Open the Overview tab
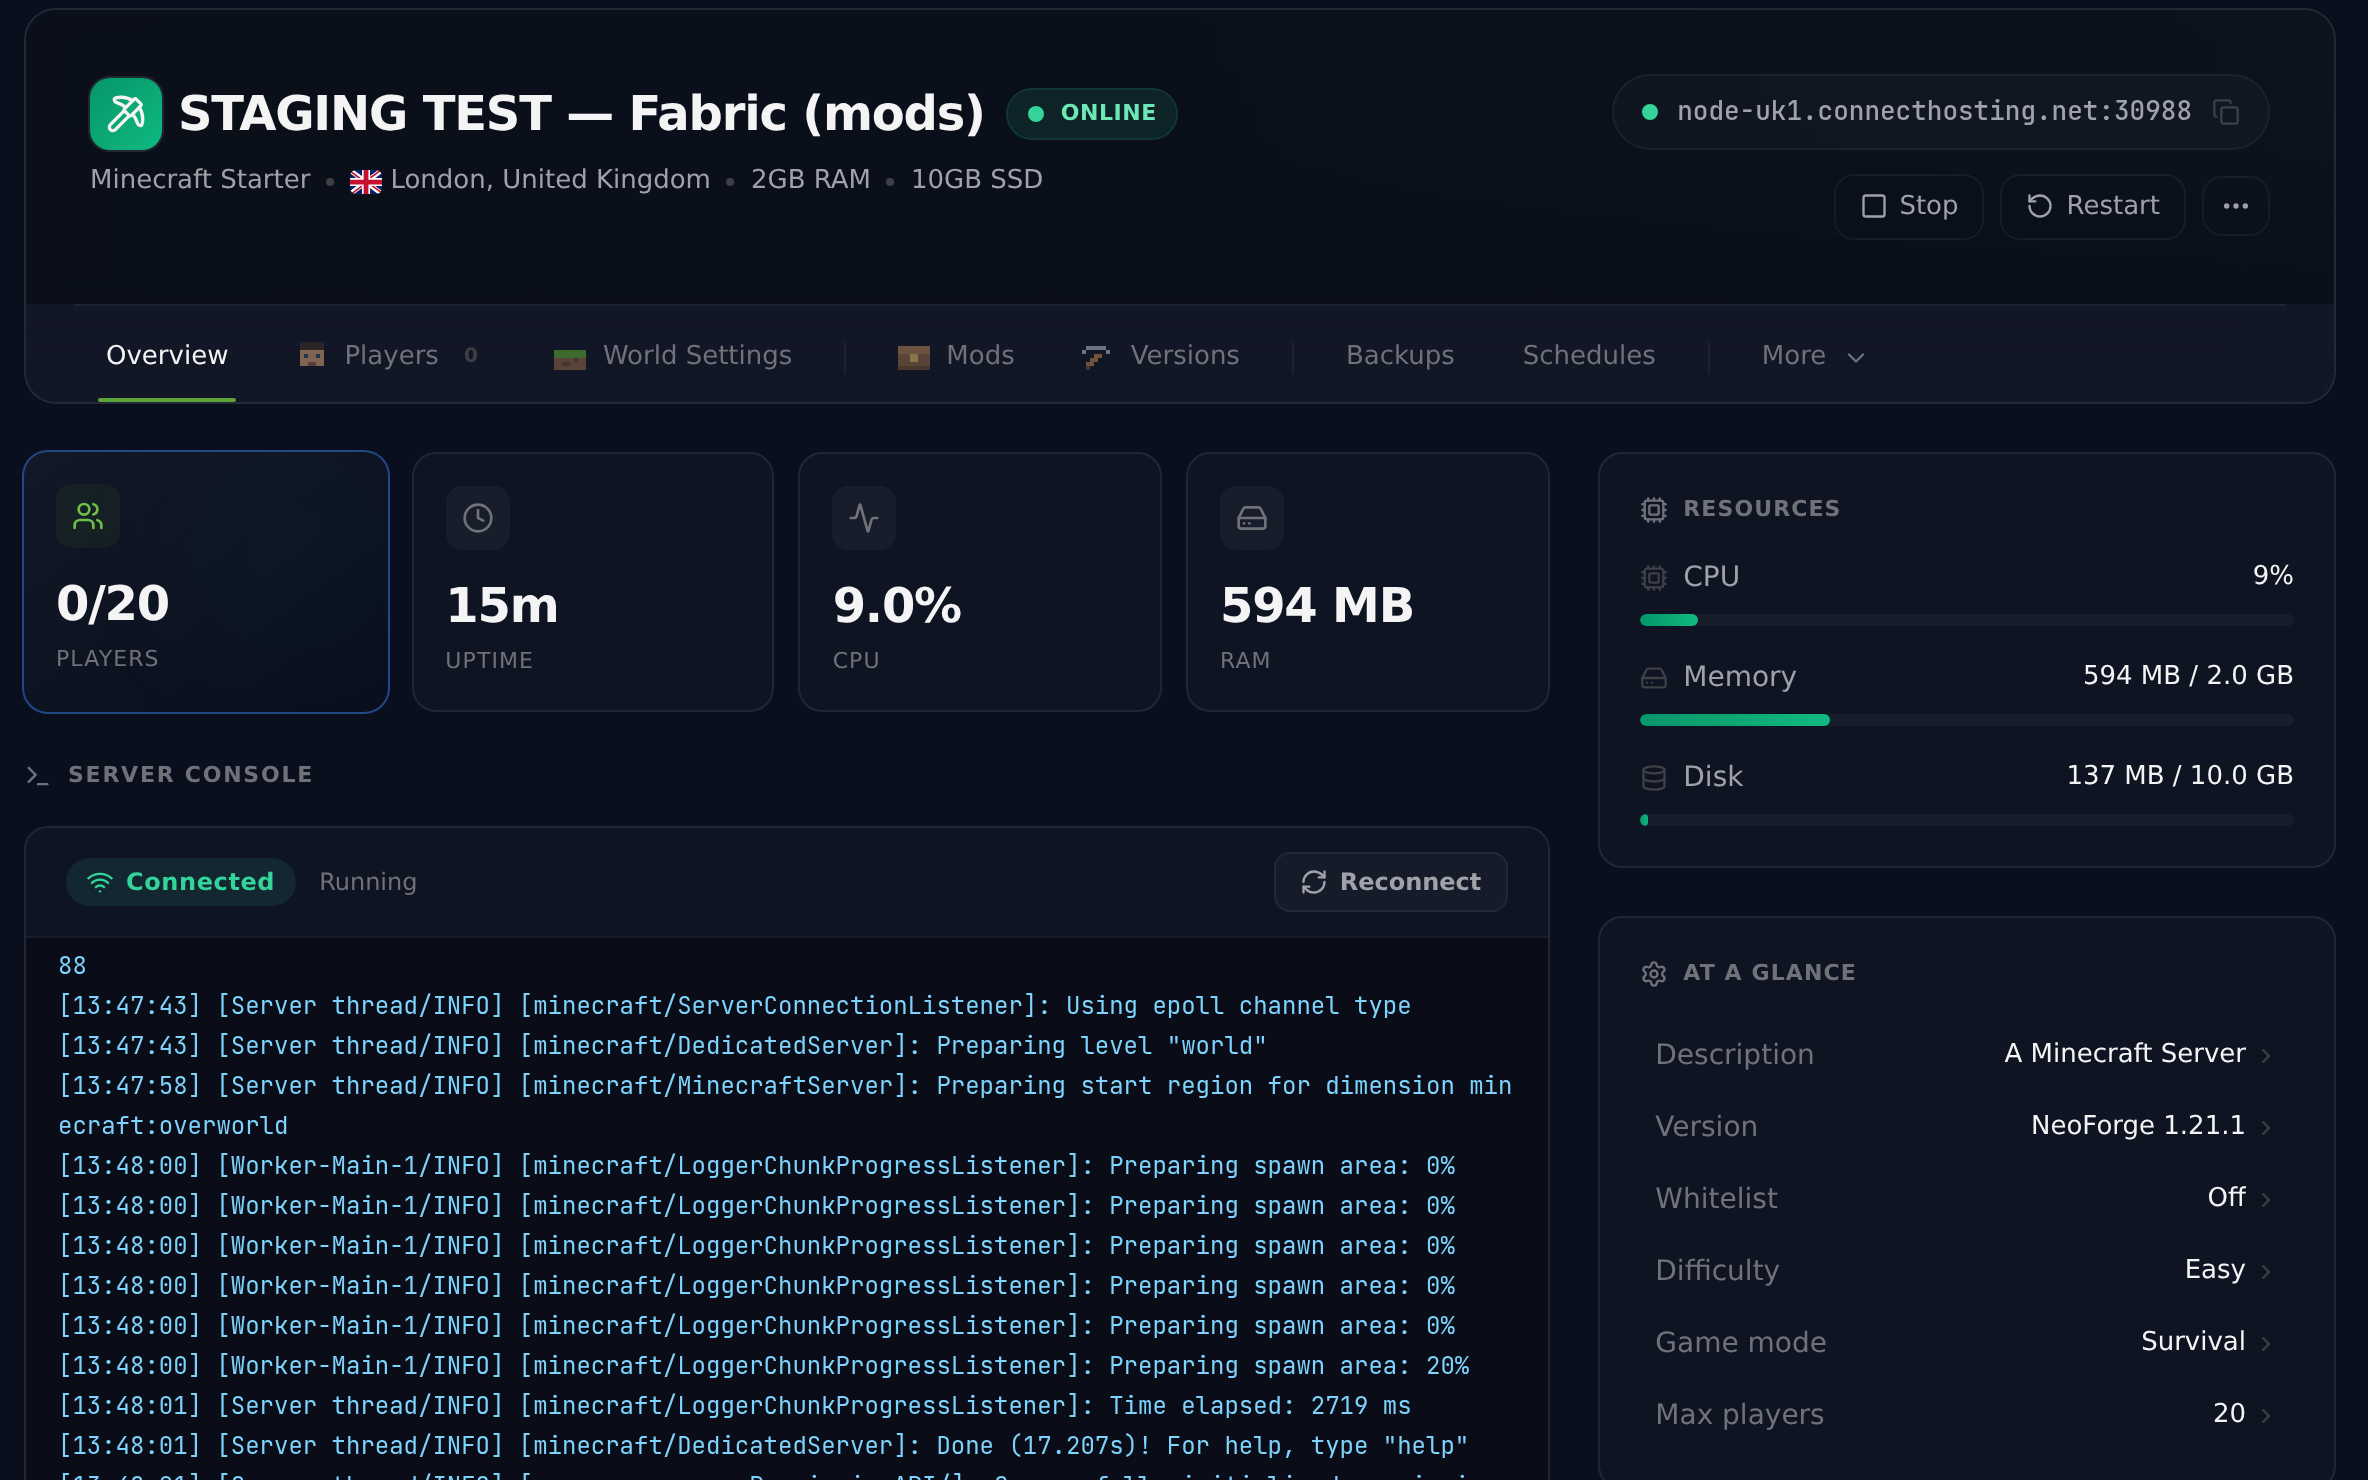 coord(167,355)
